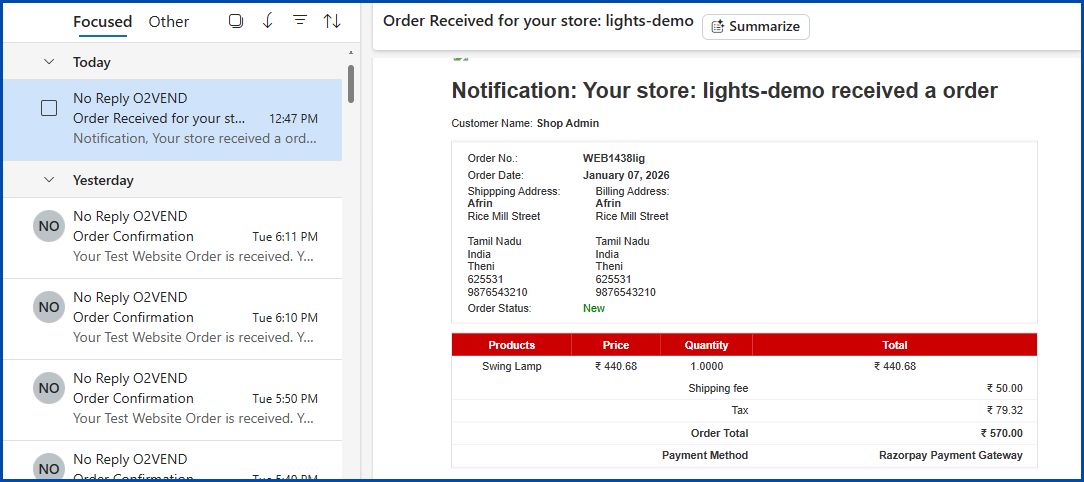Screen dimensions: 1084x482
Task: Click the select-all messages icon
Action: (236, 21)
